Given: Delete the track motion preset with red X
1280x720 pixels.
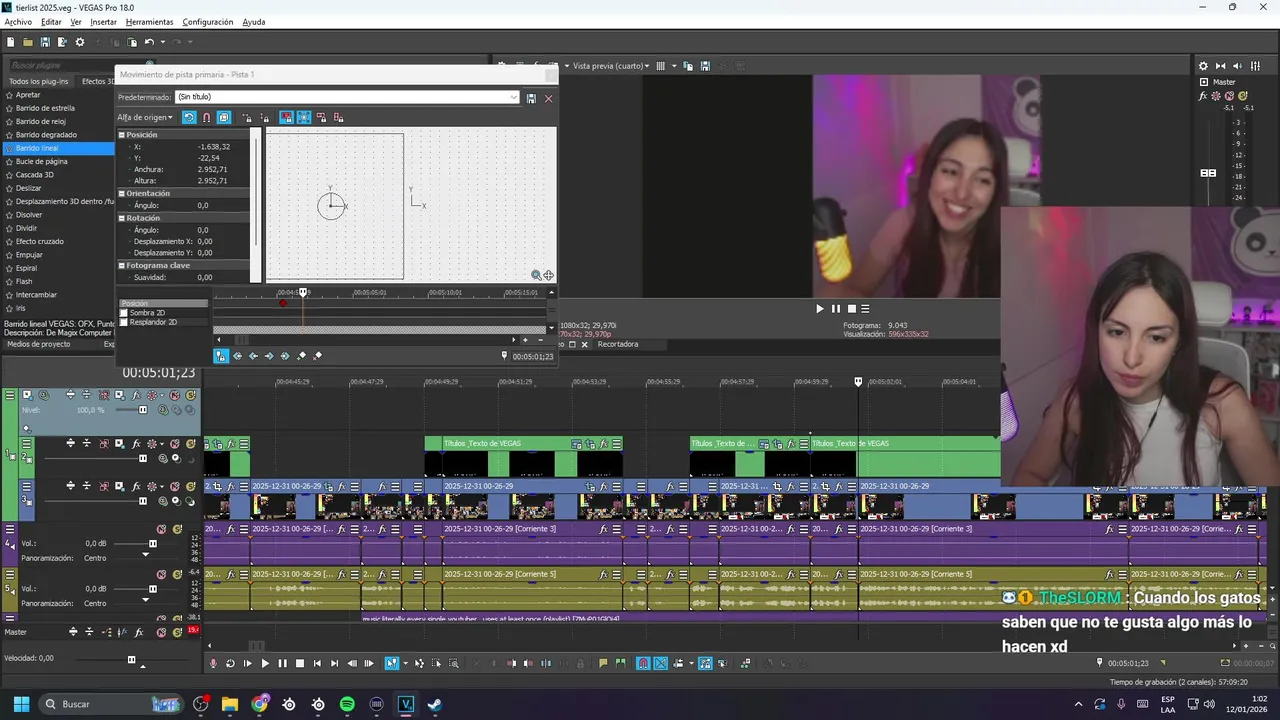Looking at the screenshot, I should 548,98.
